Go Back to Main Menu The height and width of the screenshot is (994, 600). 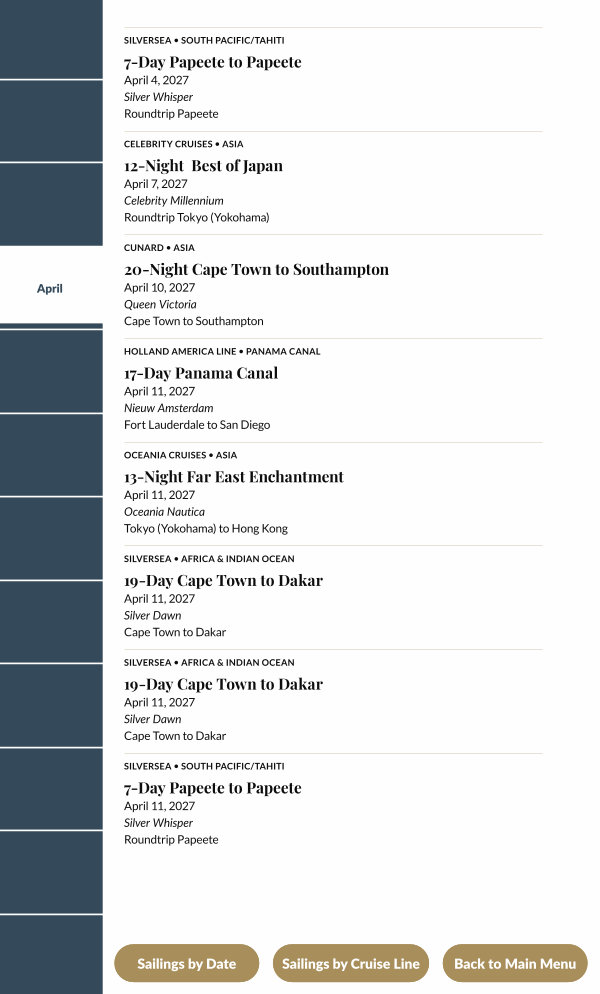click(x=515, y=964)
